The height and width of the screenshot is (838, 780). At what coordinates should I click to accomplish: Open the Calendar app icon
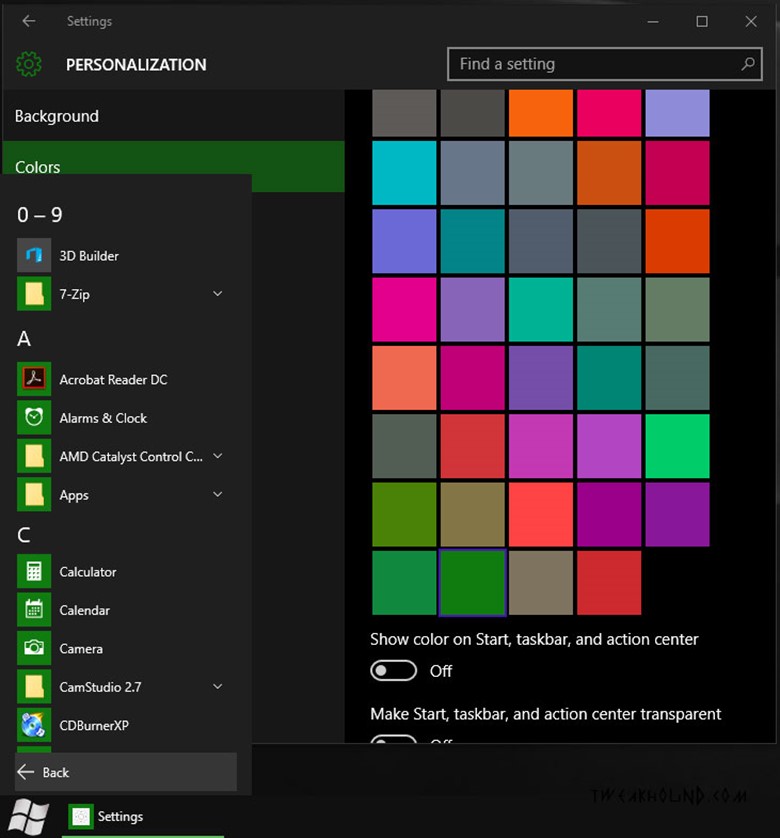[34, 610]
